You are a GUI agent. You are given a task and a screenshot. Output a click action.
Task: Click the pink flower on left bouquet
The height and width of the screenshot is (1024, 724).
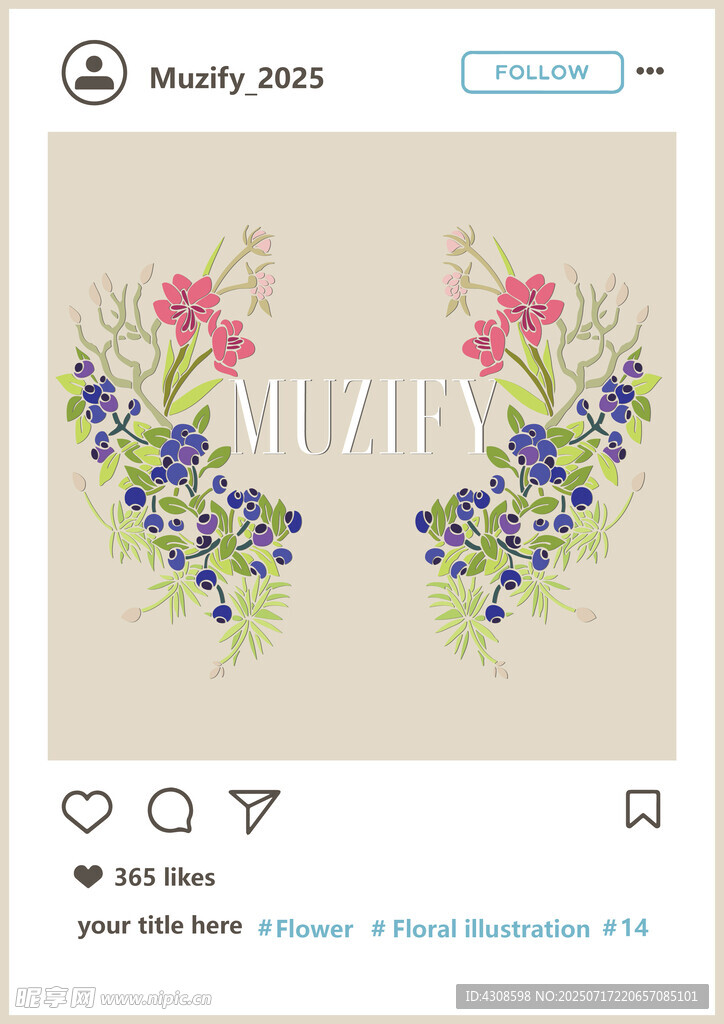pyautogui.click(x=187, y=307)
